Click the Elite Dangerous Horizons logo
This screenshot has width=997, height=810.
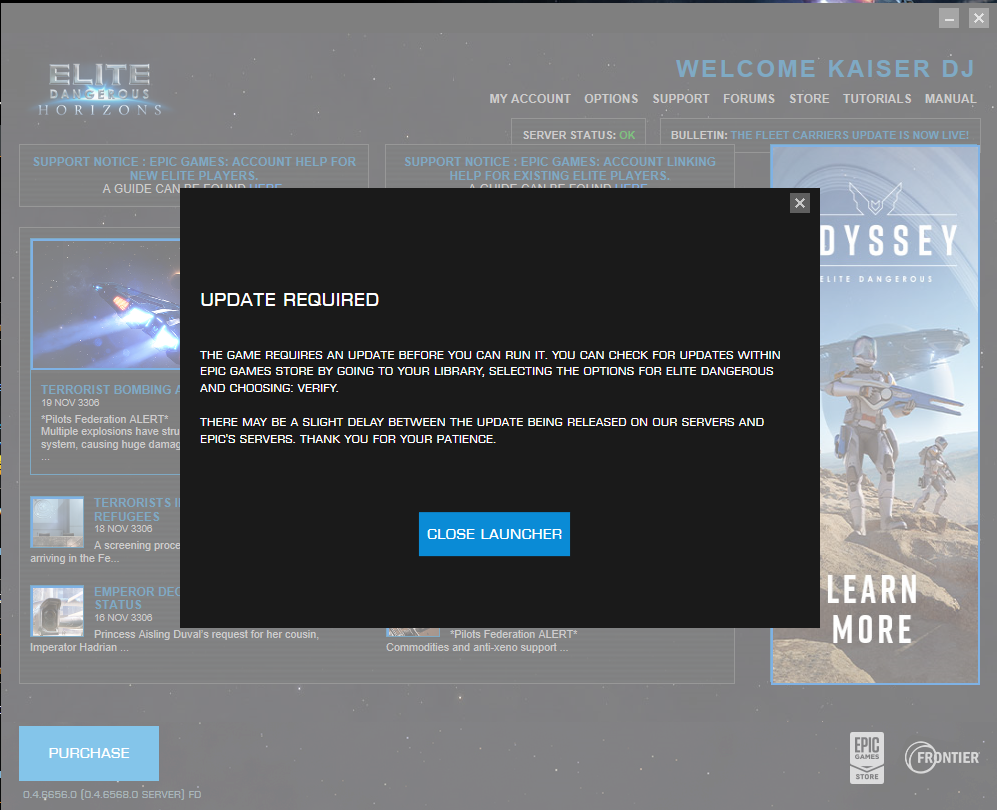100,89
